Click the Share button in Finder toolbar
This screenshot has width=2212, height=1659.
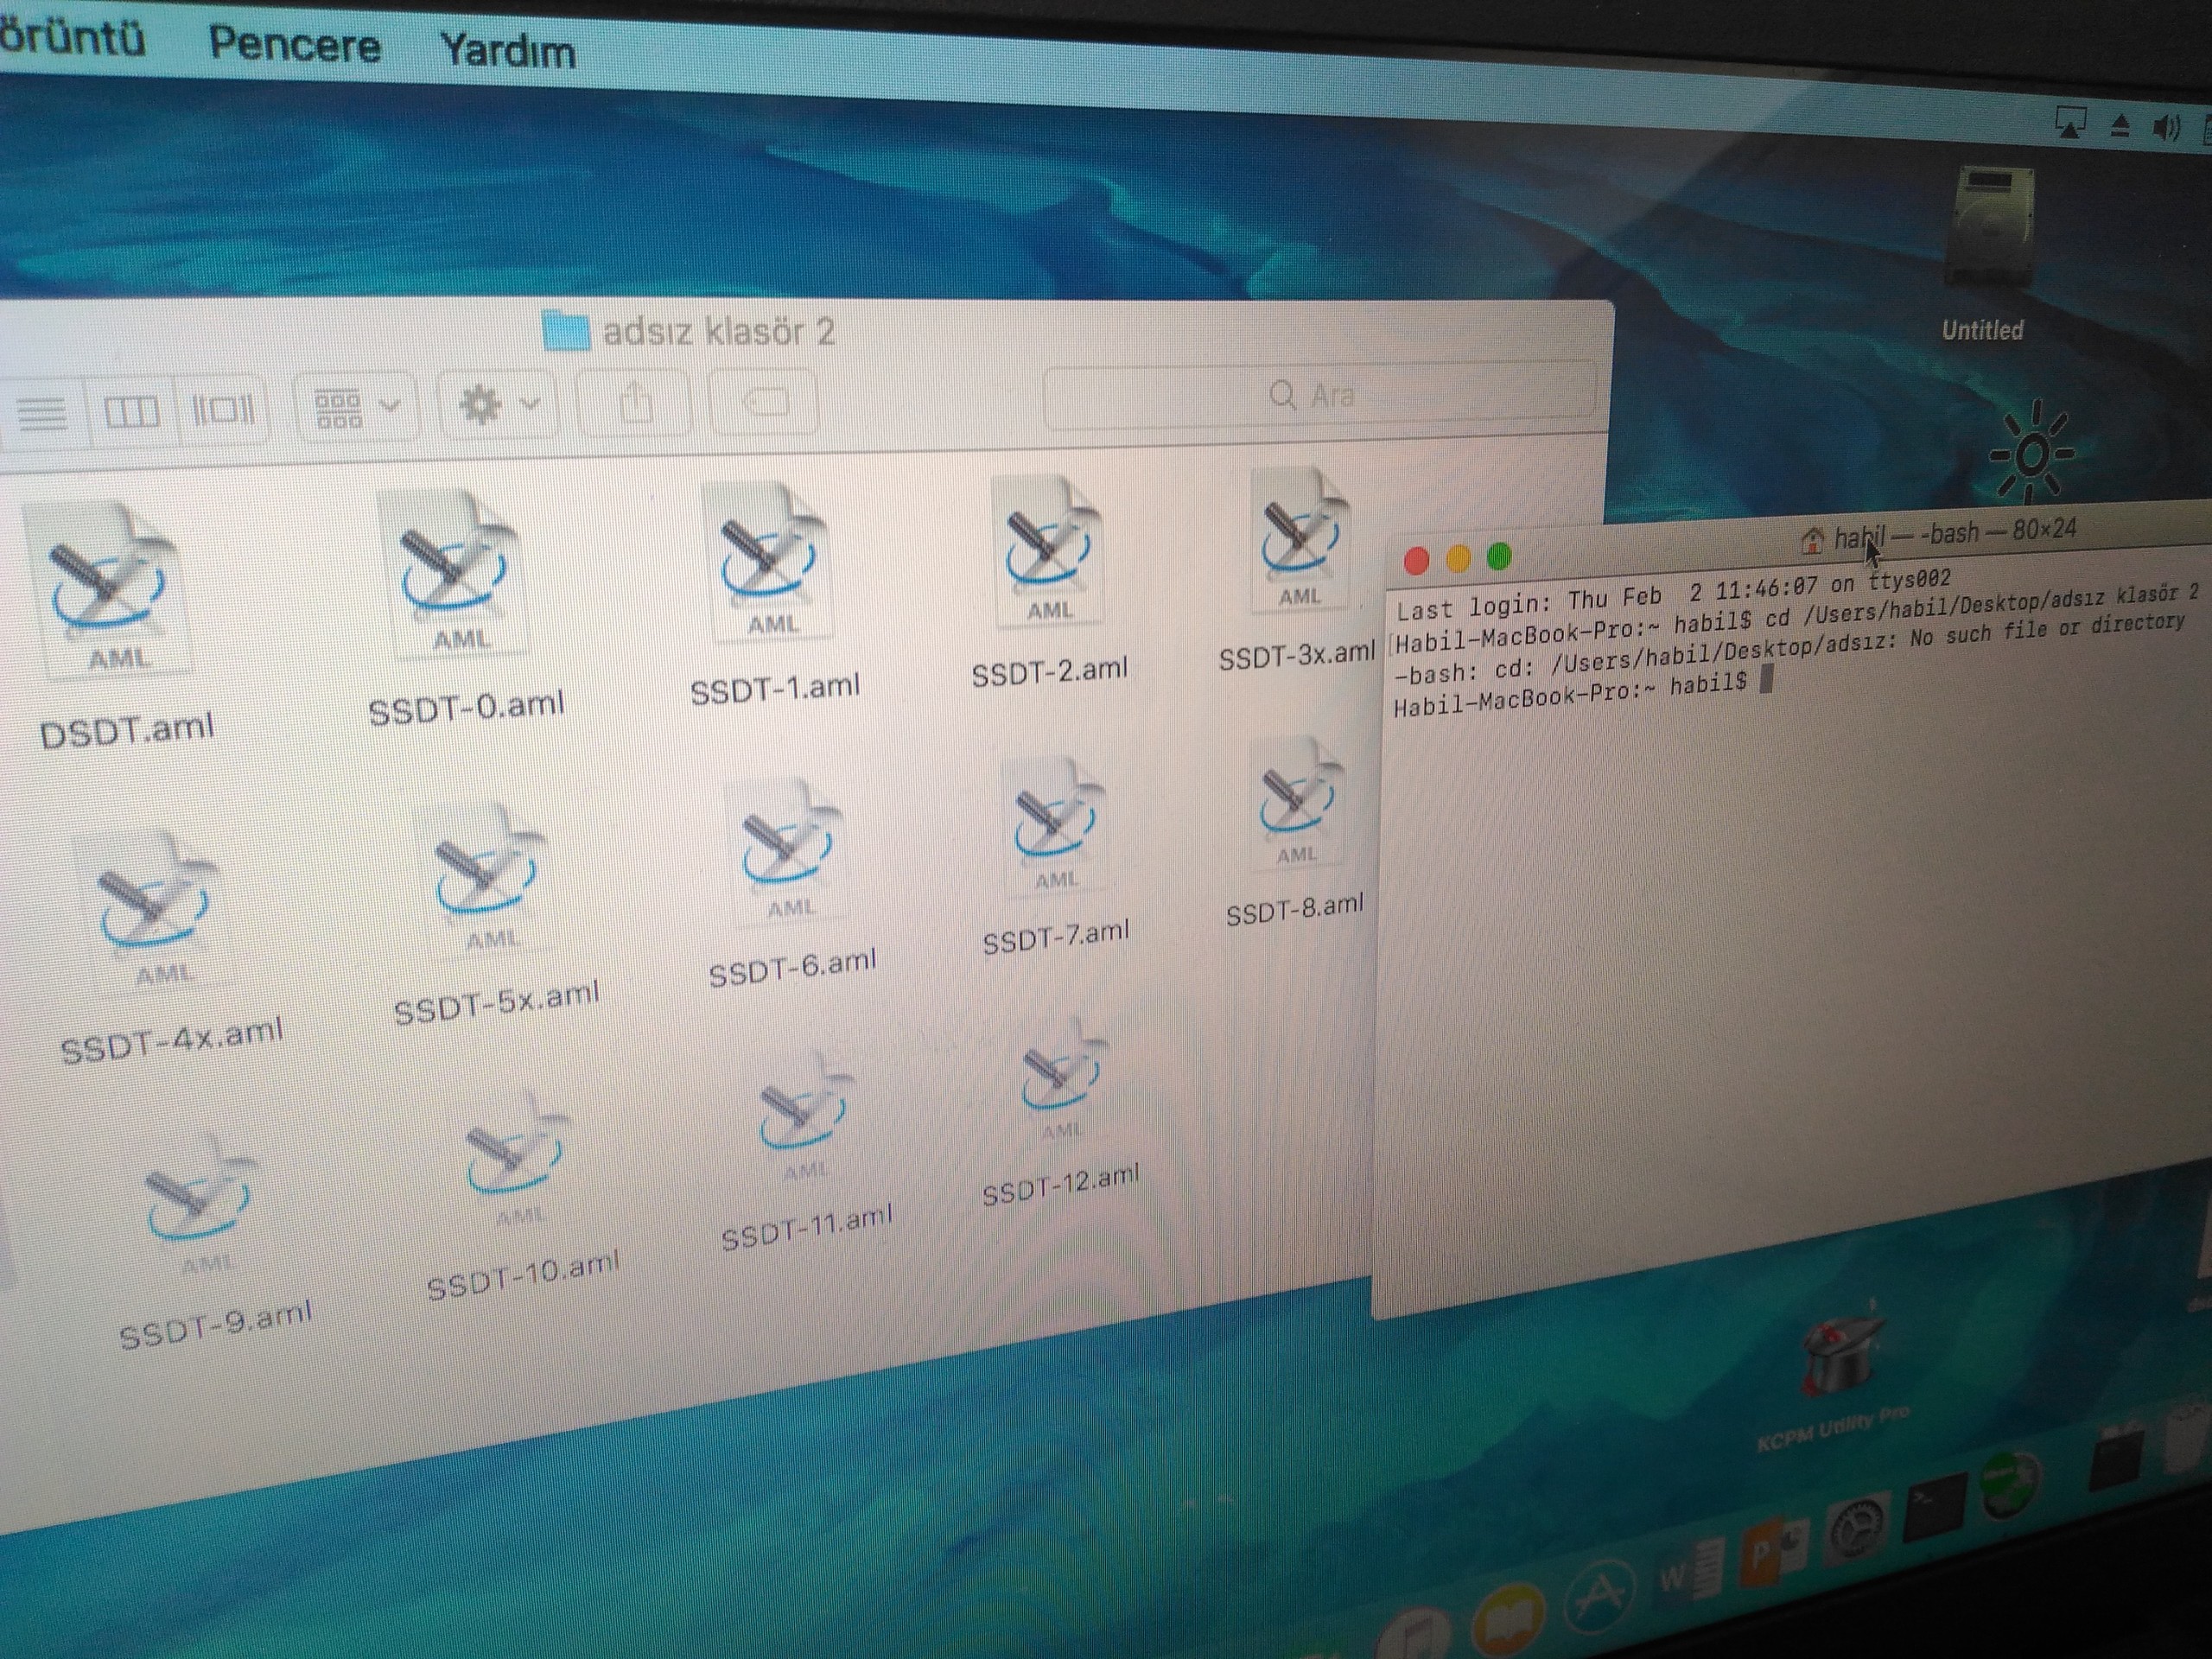[x=635, y=405]
